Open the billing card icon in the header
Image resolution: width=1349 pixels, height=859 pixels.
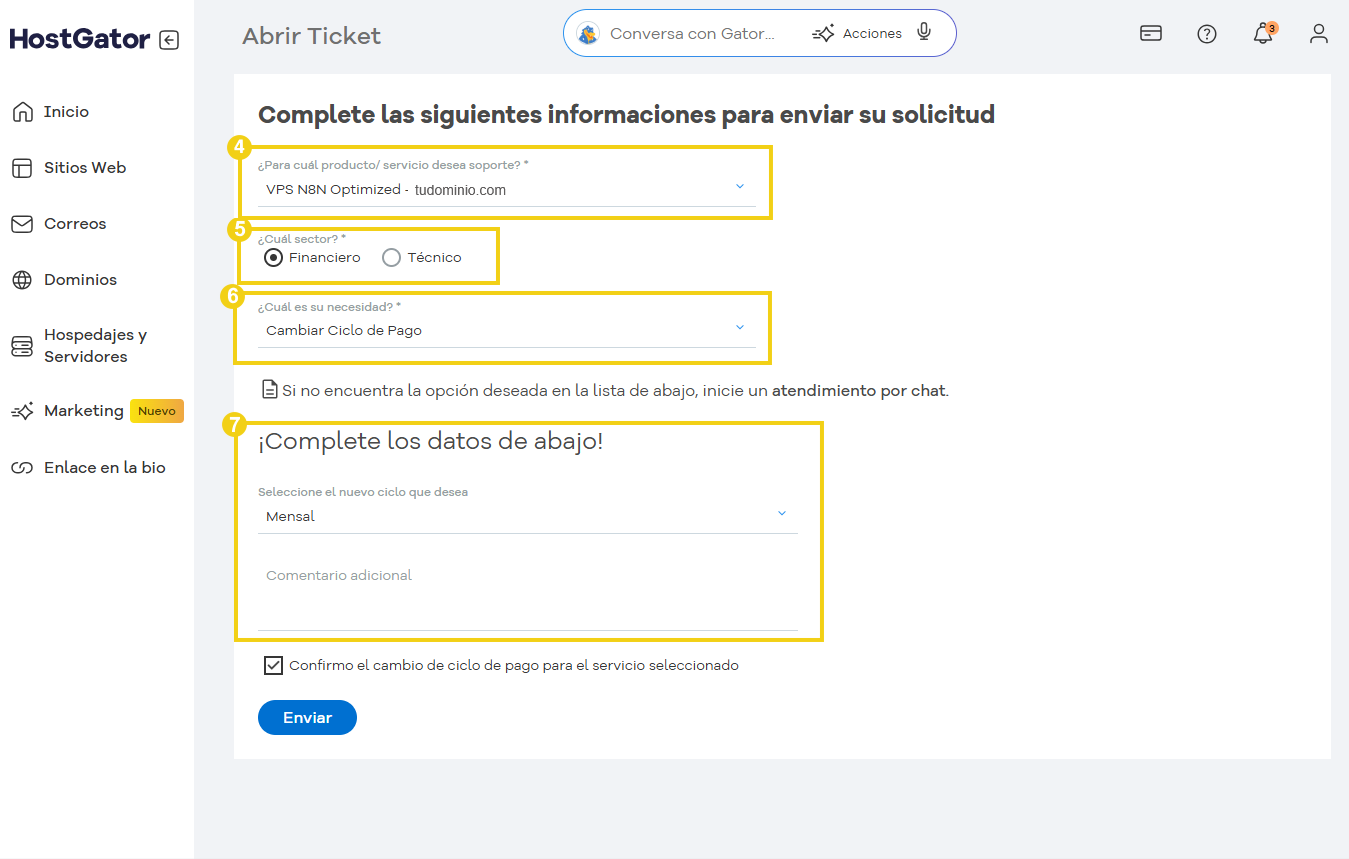click(x=1150, y=33)
